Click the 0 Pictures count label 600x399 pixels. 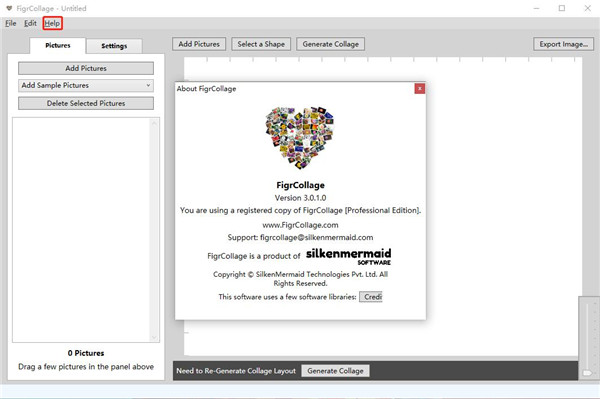(x=86, y=353)
